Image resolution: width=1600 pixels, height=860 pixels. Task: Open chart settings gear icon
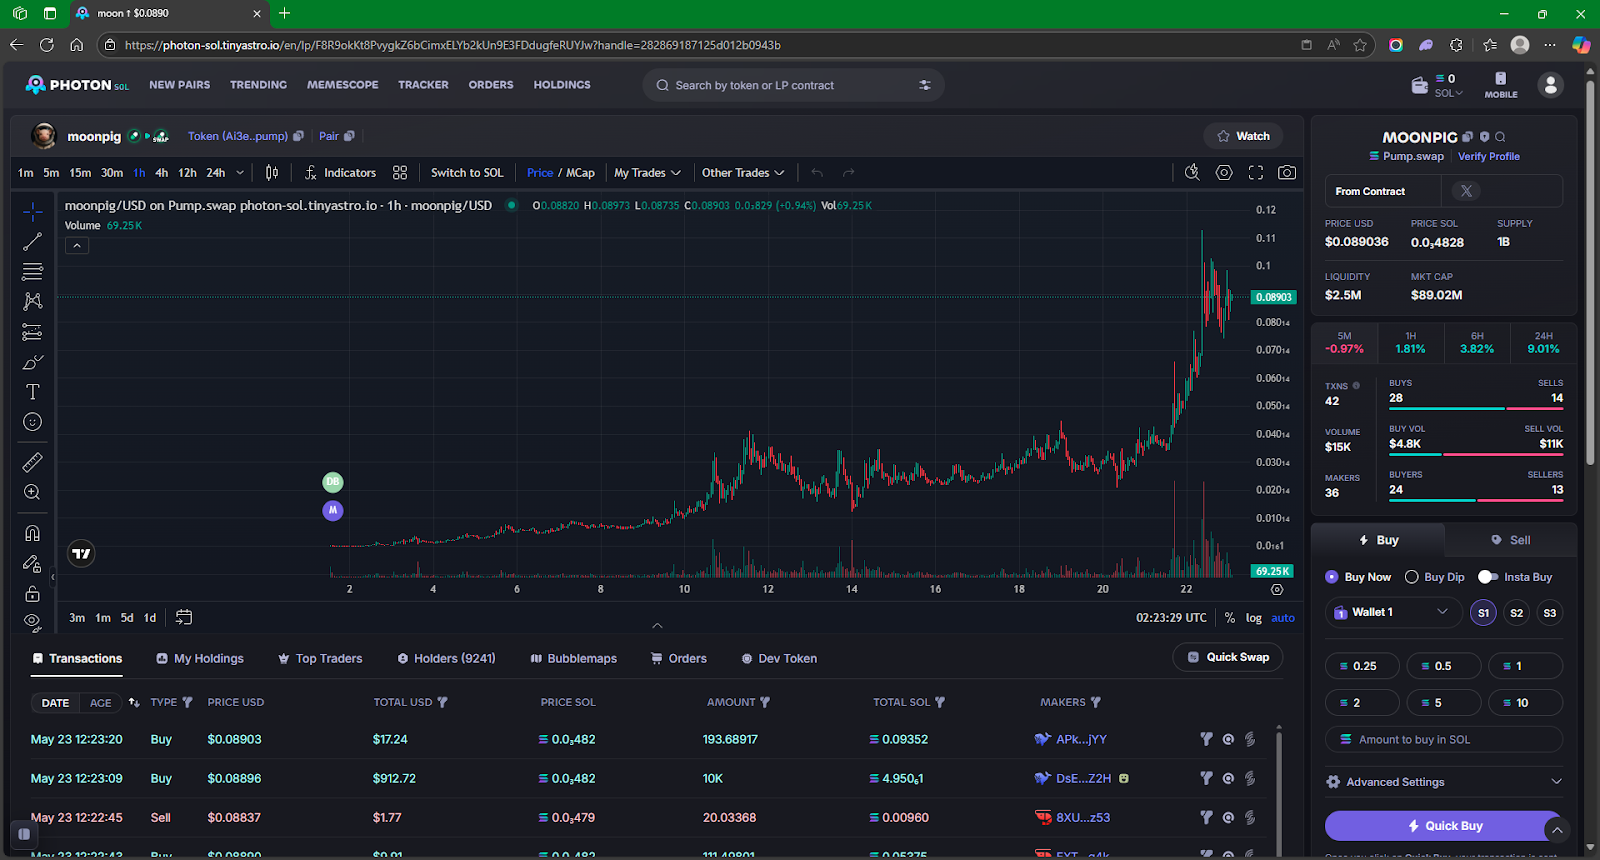click(1224, 173)
